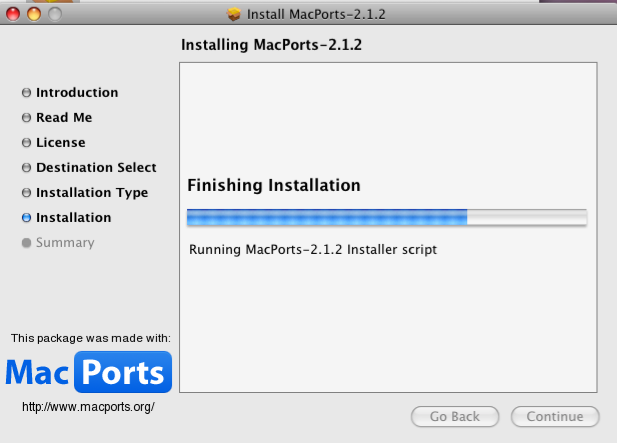Click the grey Summary step bullet
617x443 pixels.
tap(26, 243)
